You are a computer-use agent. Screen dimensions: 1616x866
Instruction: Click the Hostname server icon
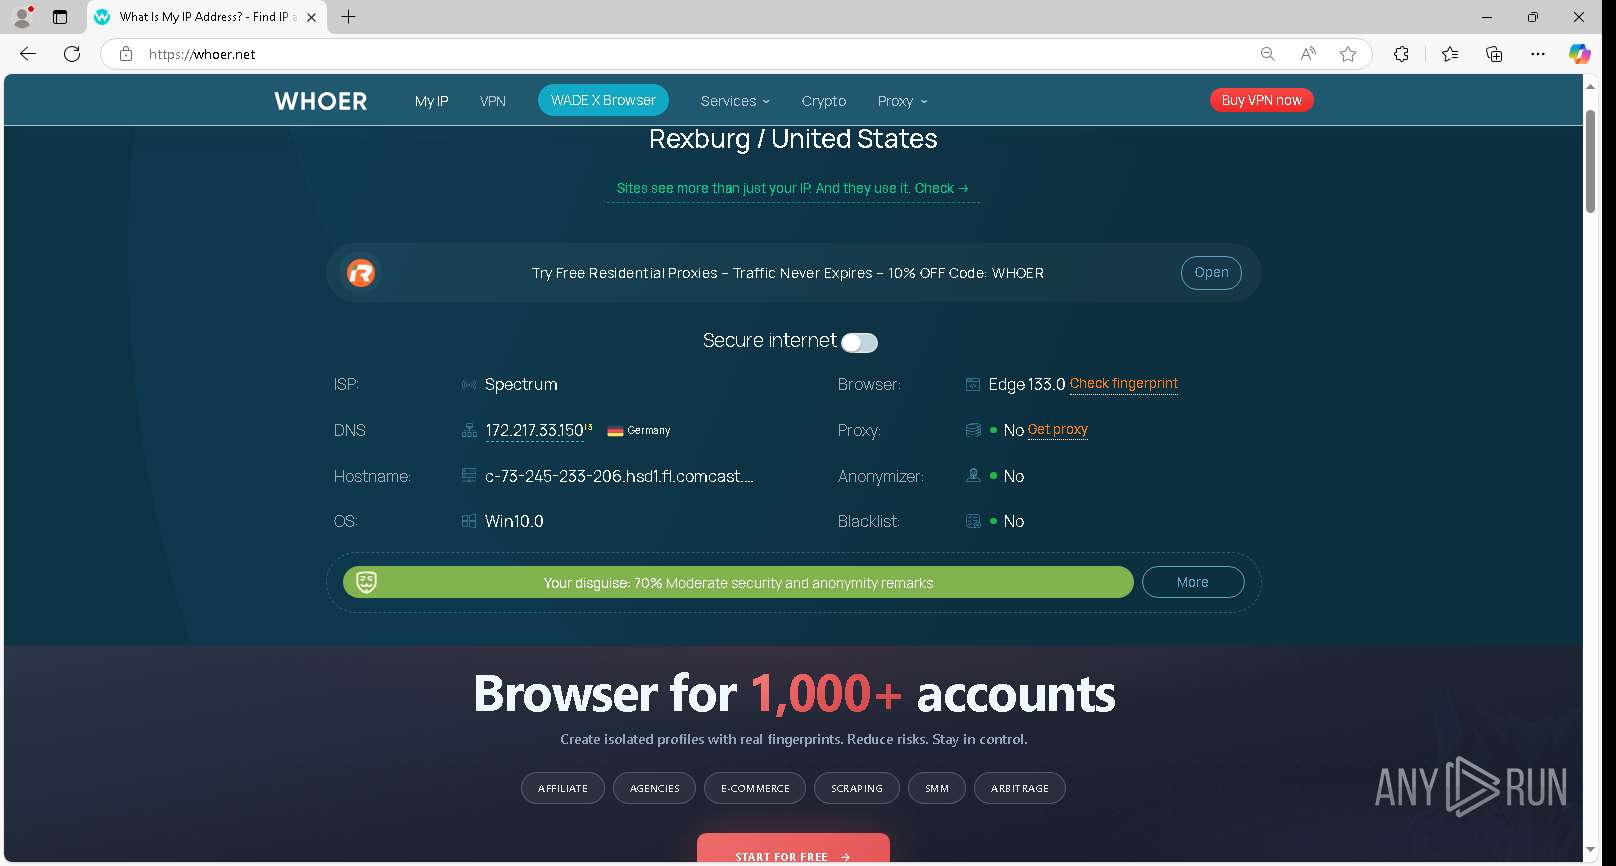point(469,476)
